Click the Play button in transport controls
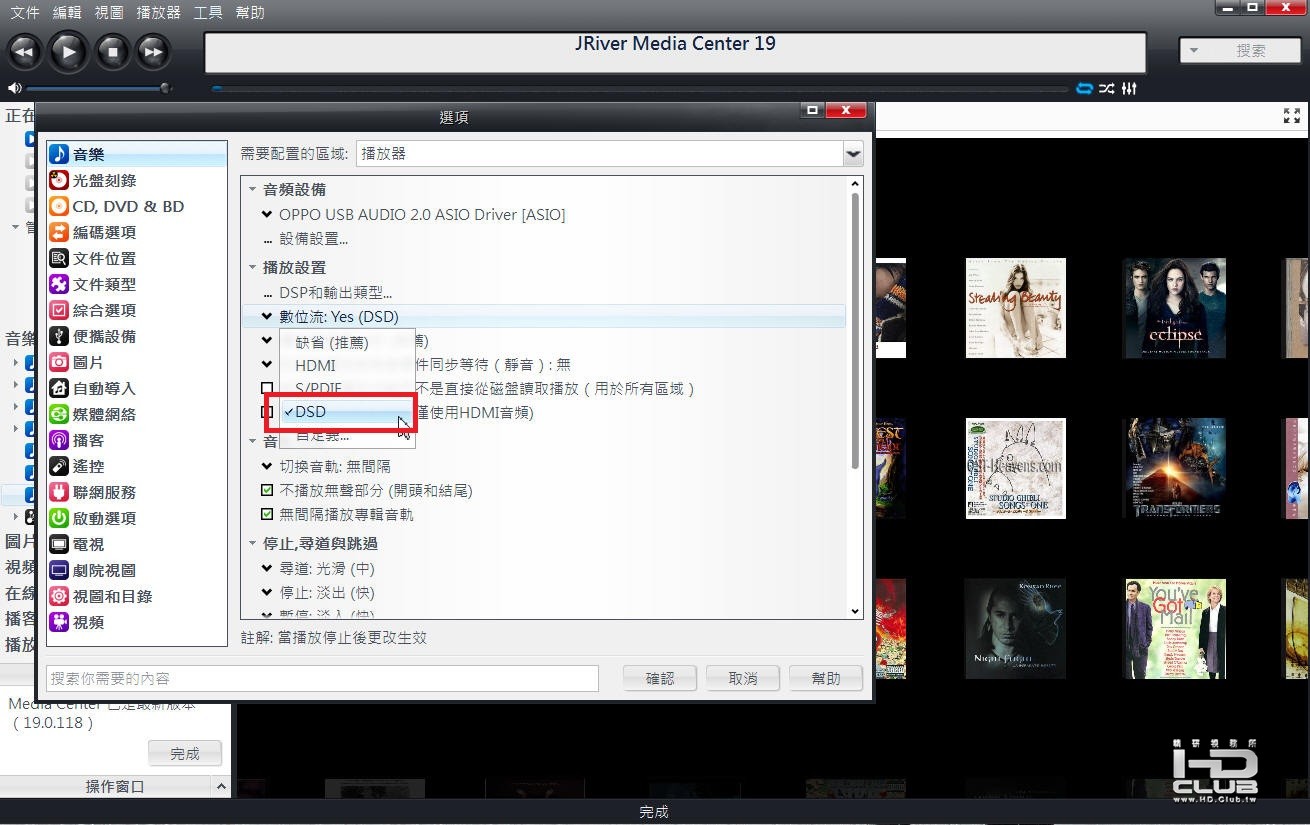This screenshot has width=1310, height=825. click(x=68, y=51)
